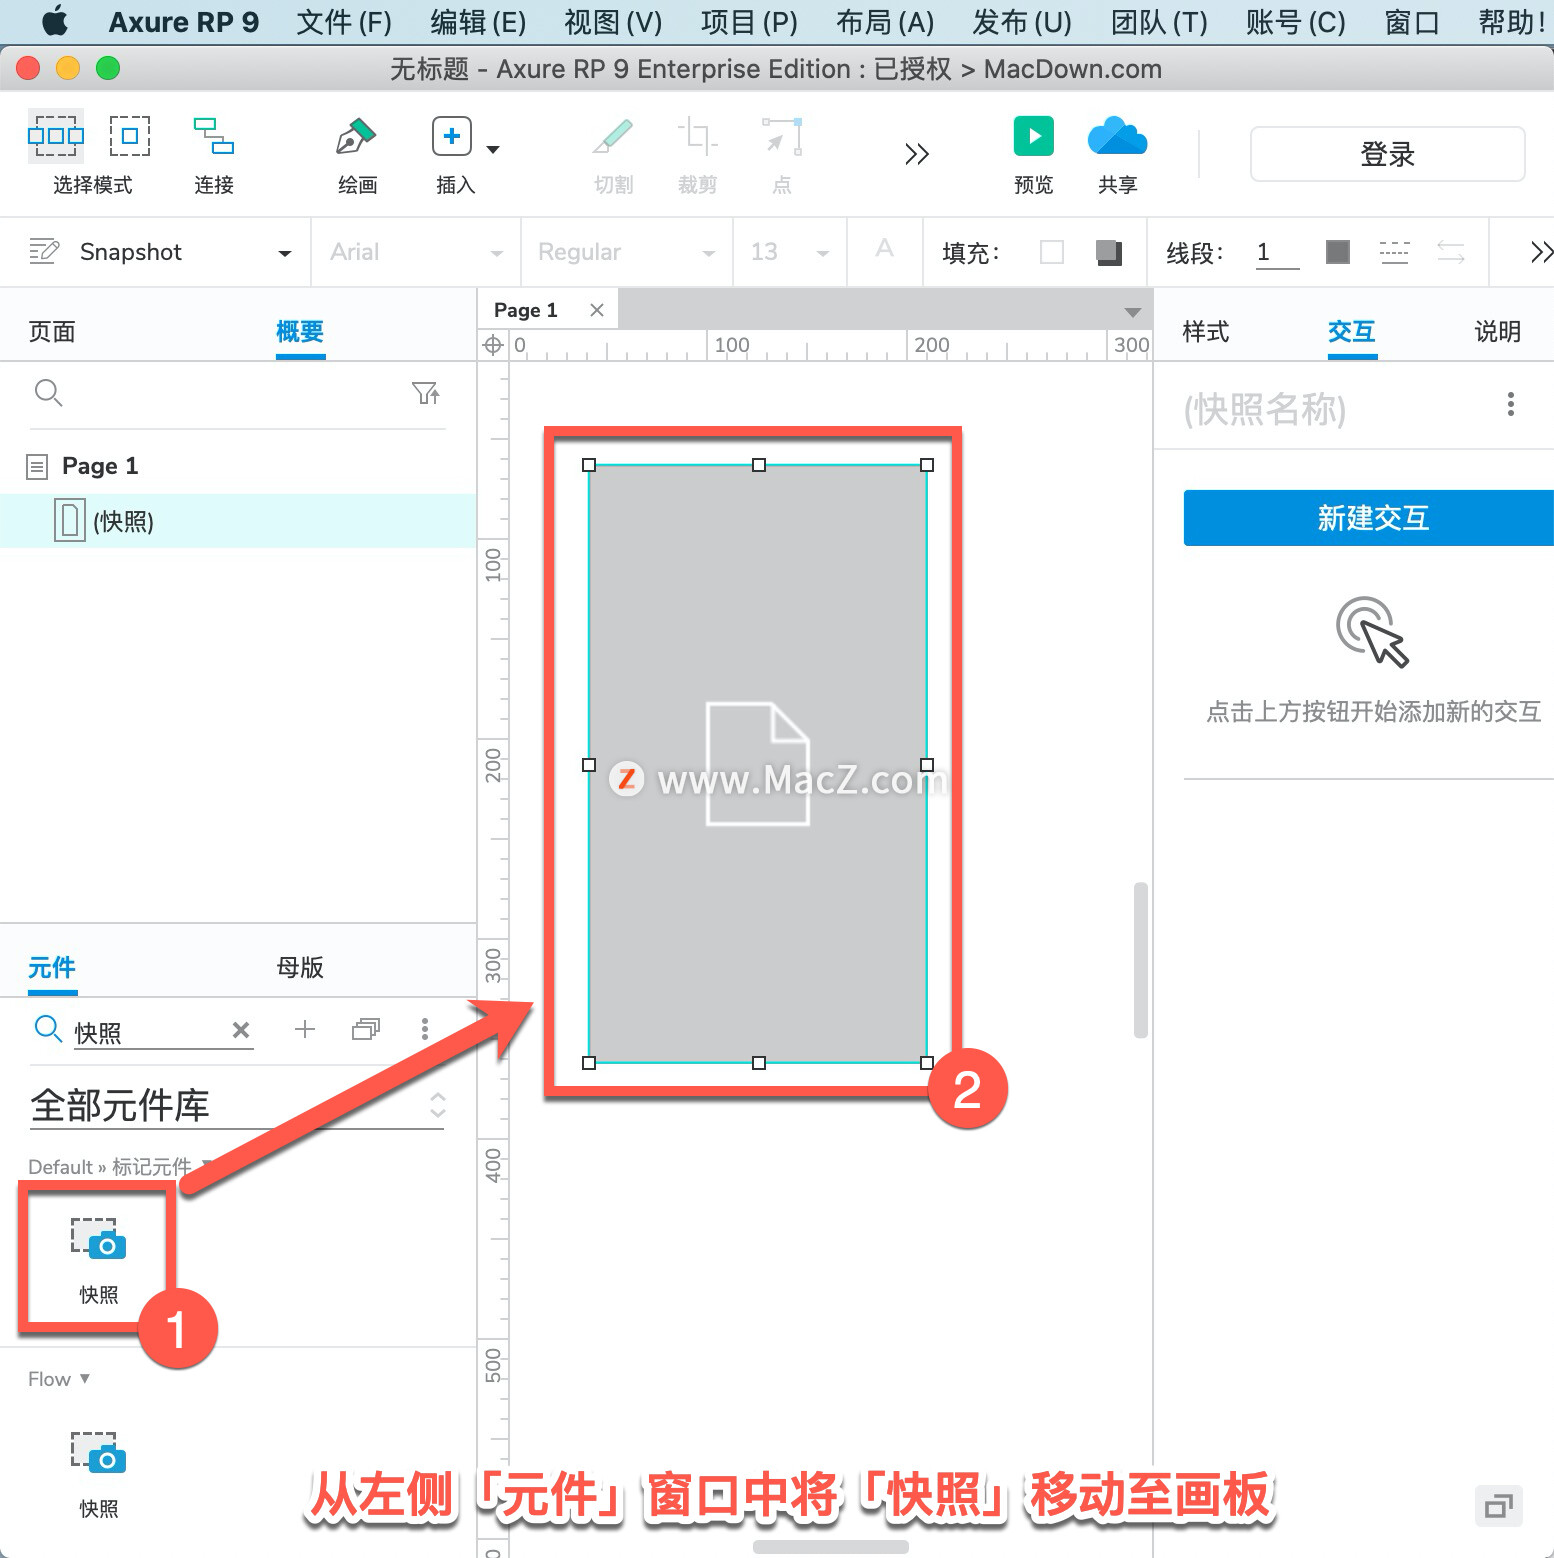Open the All Libraries (全部元件库) dropdown
Viewport: 1554px width, 1558px height.
[x=238, y=1105]
